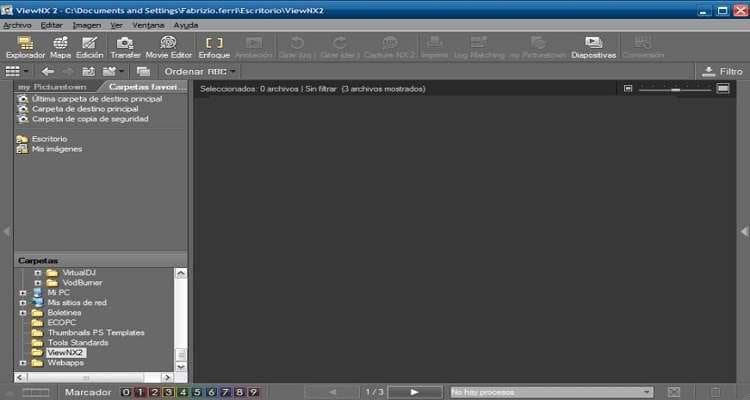Image resolution: width=750 pixels, height=400 pixels.
Task: Expand the Webapps folder node
Action: [x=23, y=363]
